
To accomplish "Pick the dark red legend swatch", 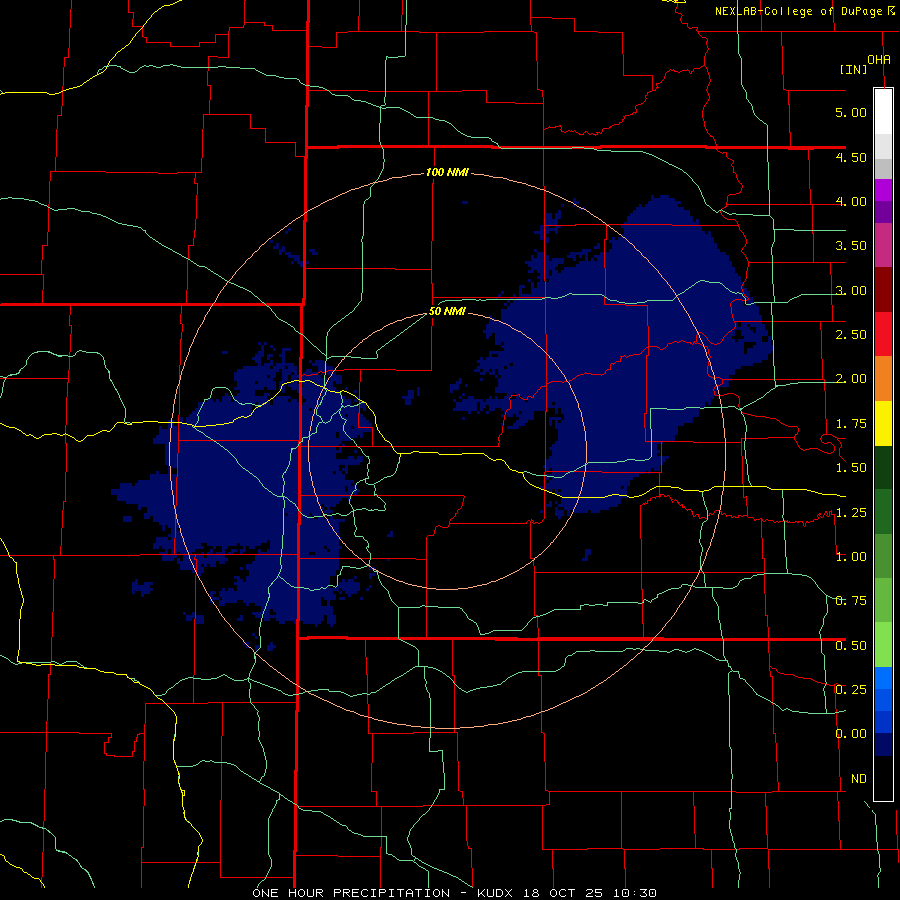I will [x=883, y=290].
